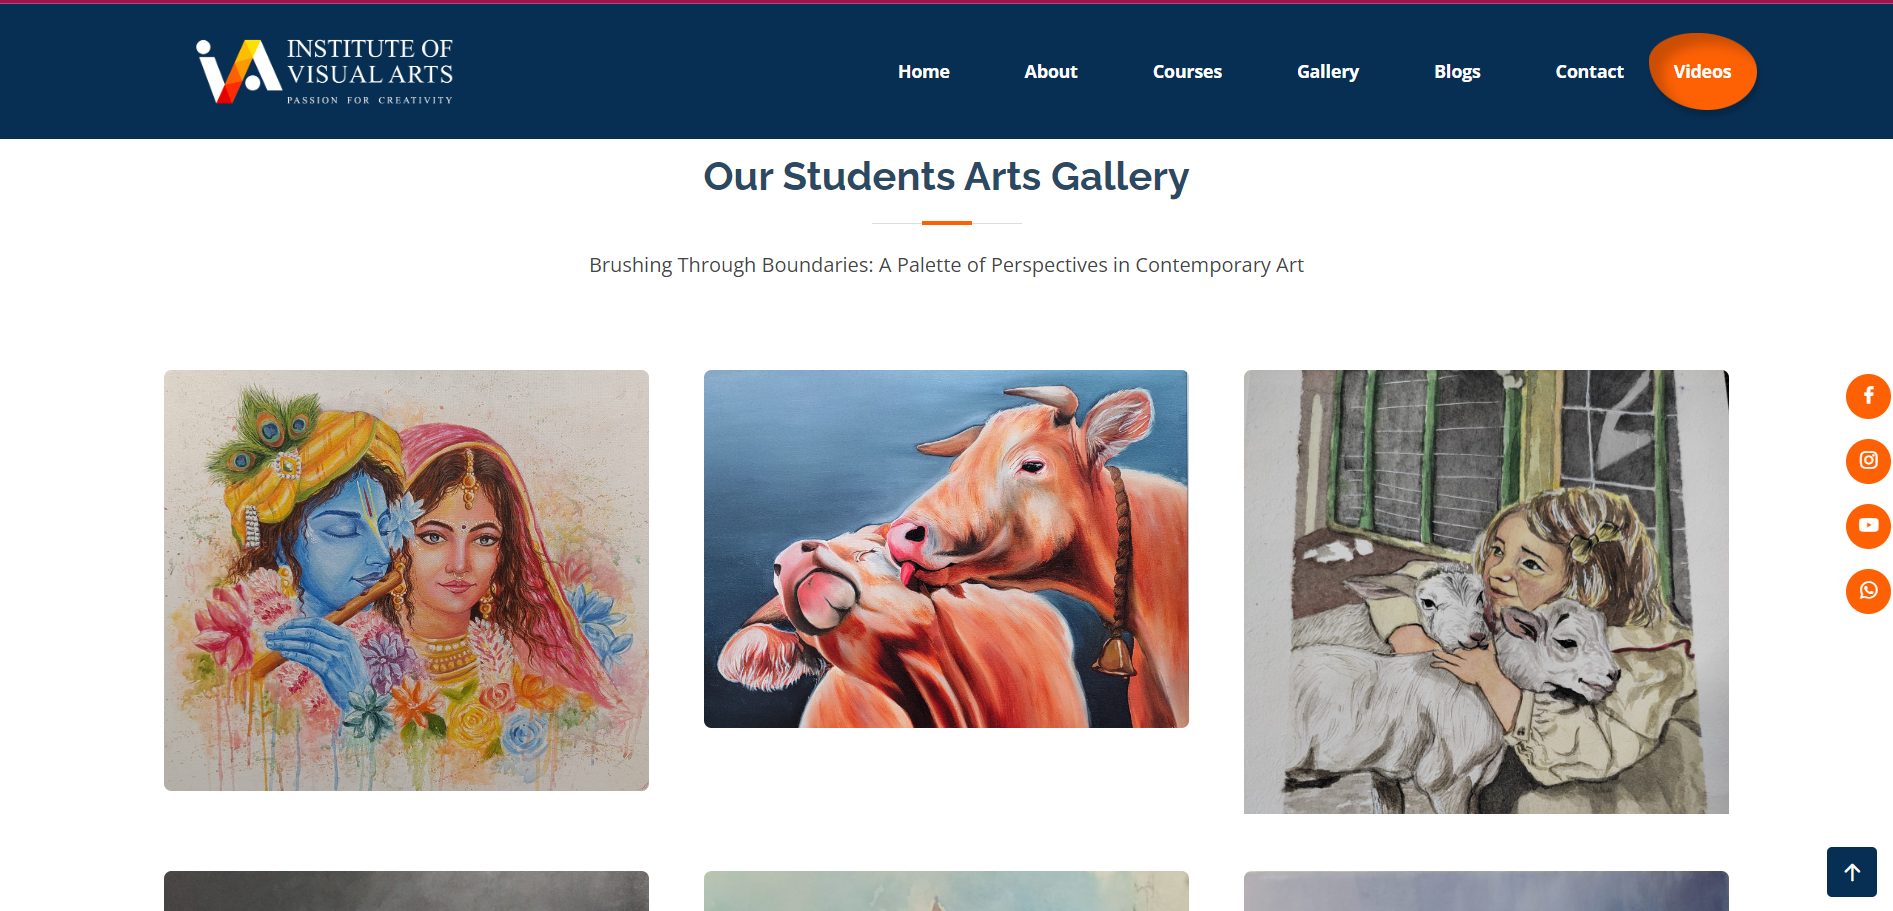View the cow and calf painting
The width and height of the screenshot is (1893, 911).
point(946,547)
